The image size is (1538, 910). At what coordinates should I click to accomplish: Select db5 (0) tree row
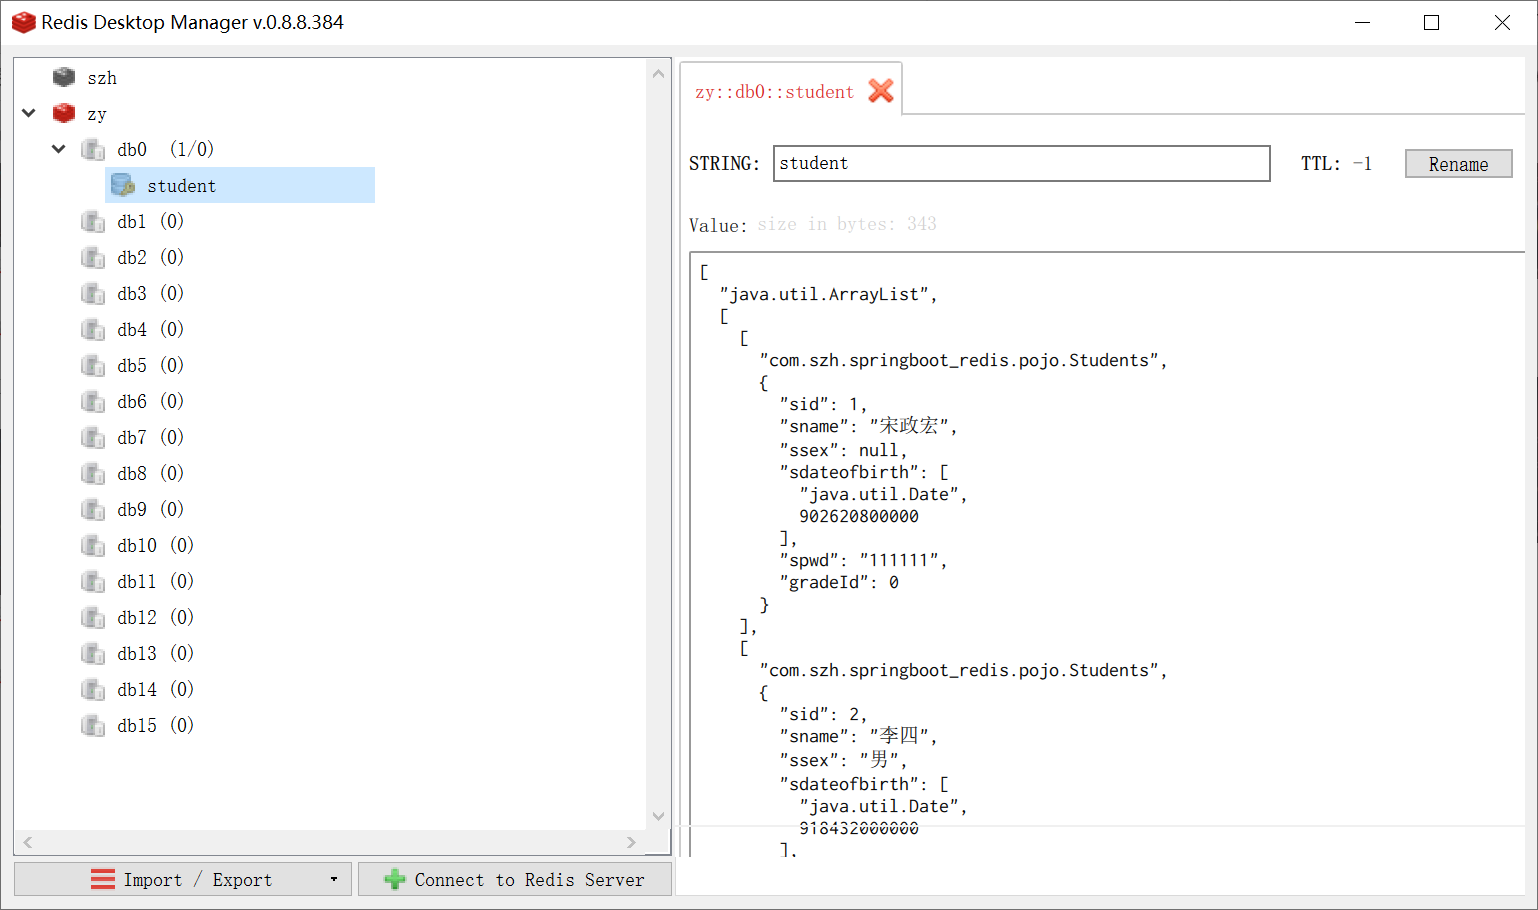[x=150, y=365]
